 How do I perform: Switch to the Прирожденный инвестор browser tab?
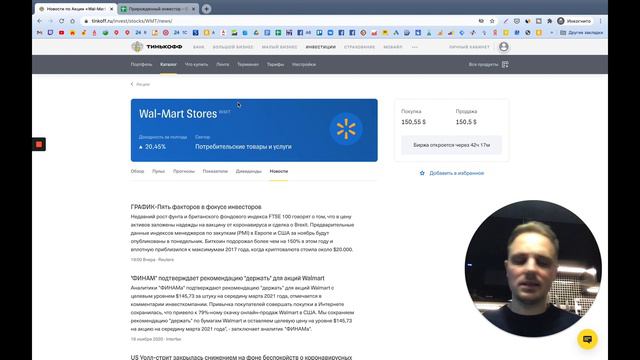tap(158, 9)
